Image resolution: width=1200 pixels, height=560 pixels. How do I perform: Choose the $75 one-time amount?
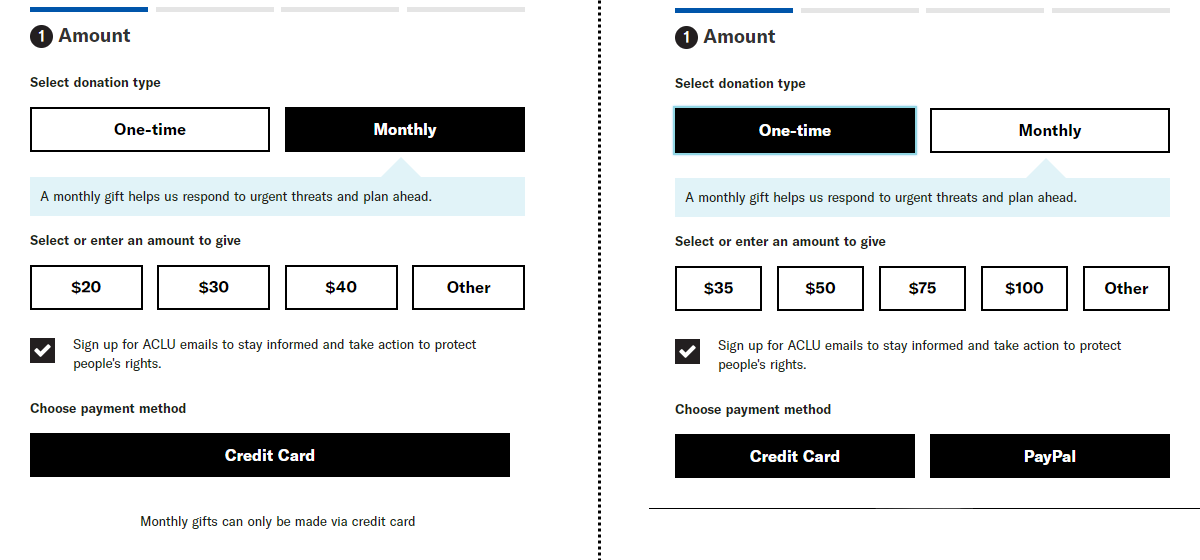point(922,289)
